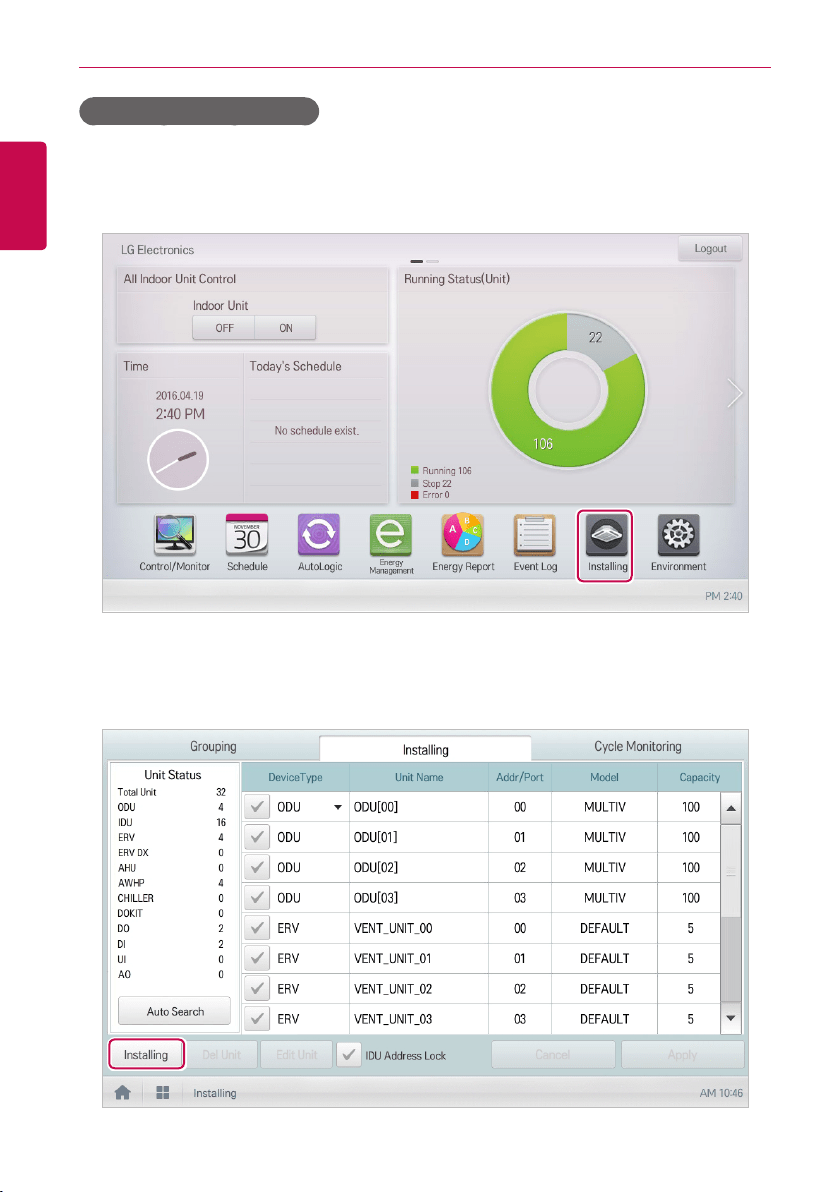Click the 'ERV DX' row in Unit Status
The width and height of the screenshot is (840, 1192).
coord(171,852)
